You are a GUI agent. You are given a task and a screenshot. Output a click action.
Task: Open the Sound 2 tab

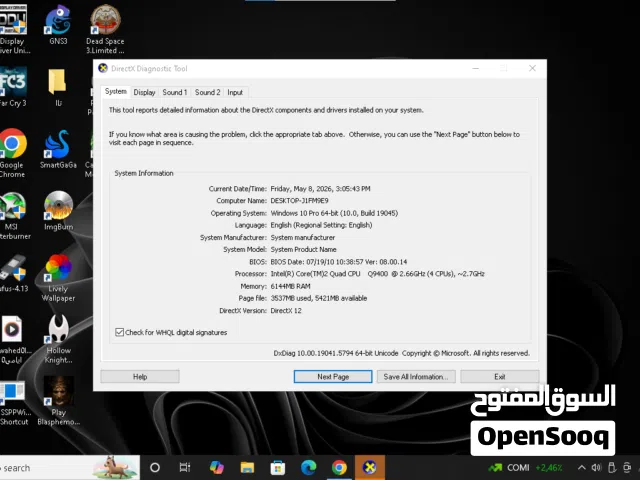207,92
